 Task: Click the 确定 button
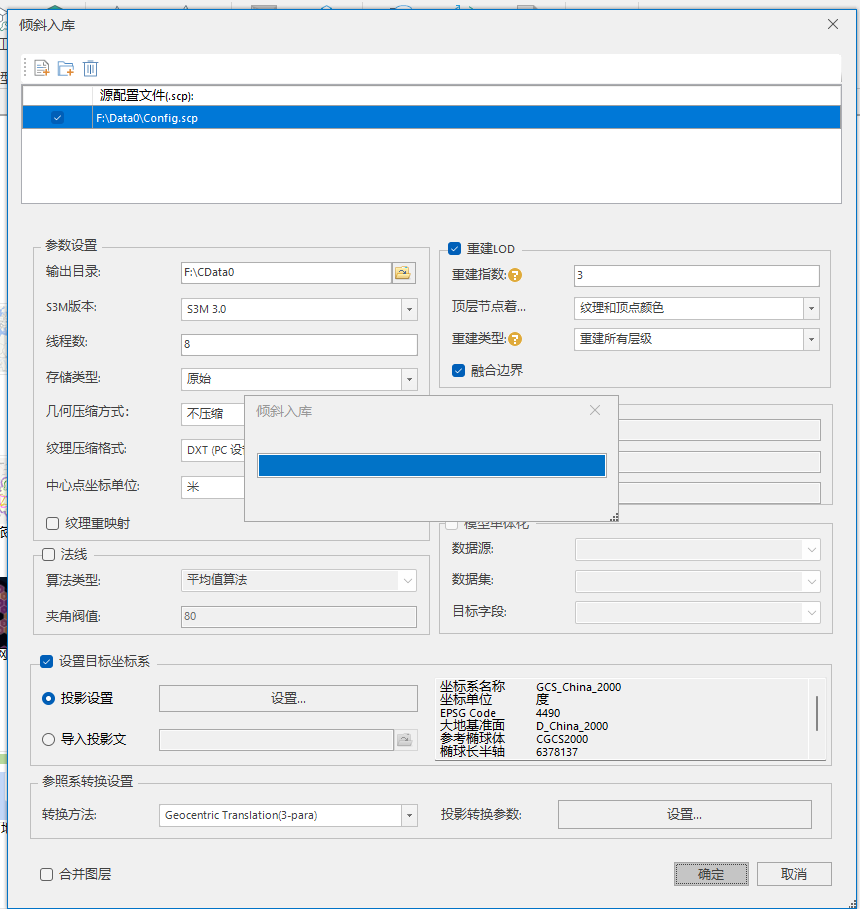coord(711,873)
